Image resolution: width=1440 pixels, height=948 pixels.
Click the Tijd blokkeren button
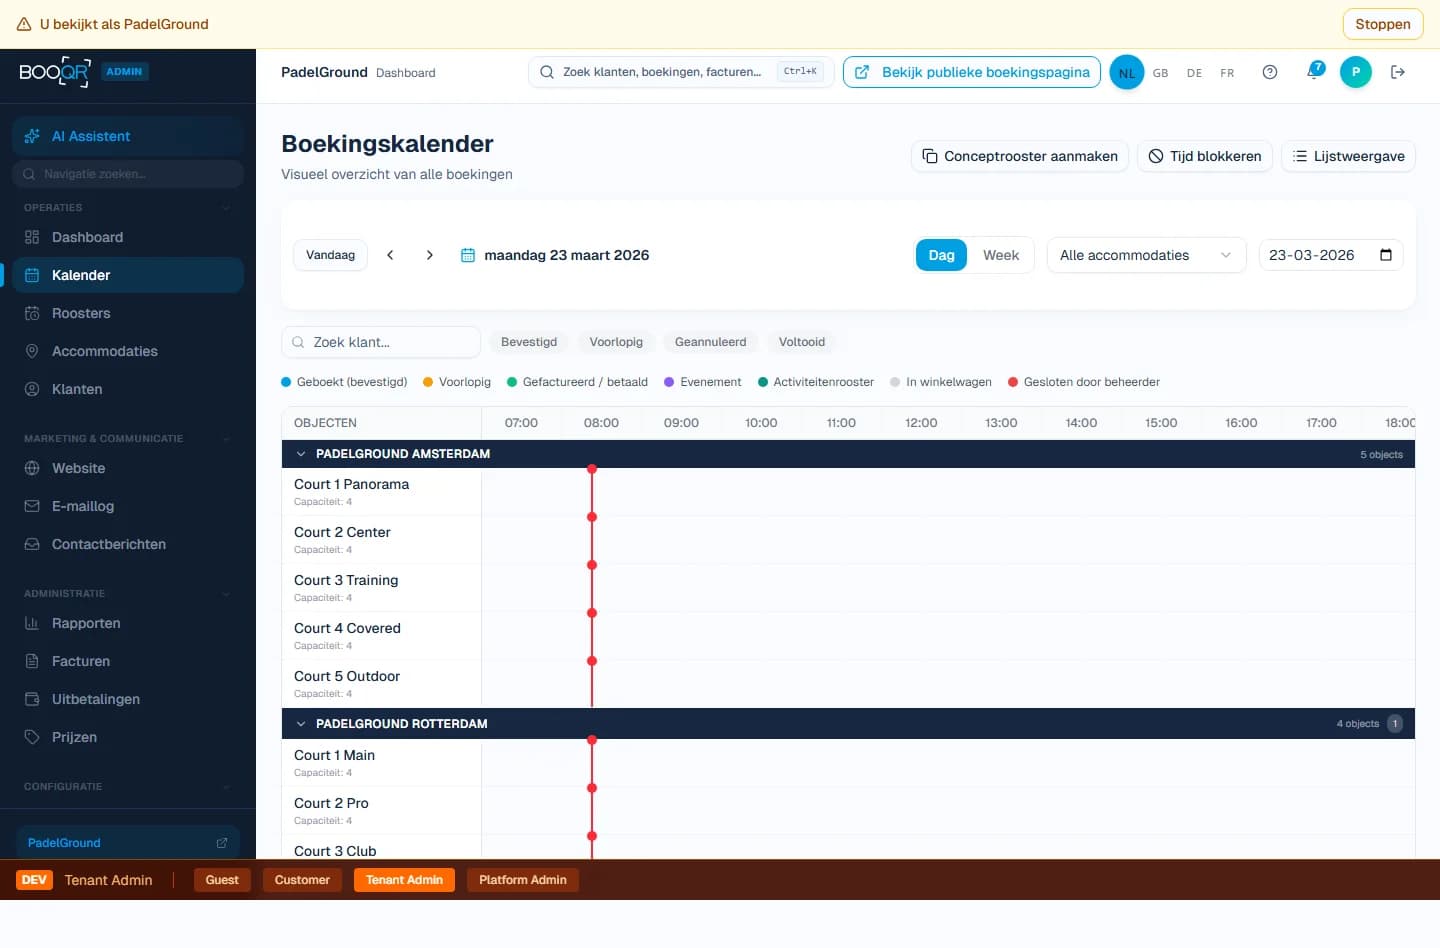tap(1204, 156)
